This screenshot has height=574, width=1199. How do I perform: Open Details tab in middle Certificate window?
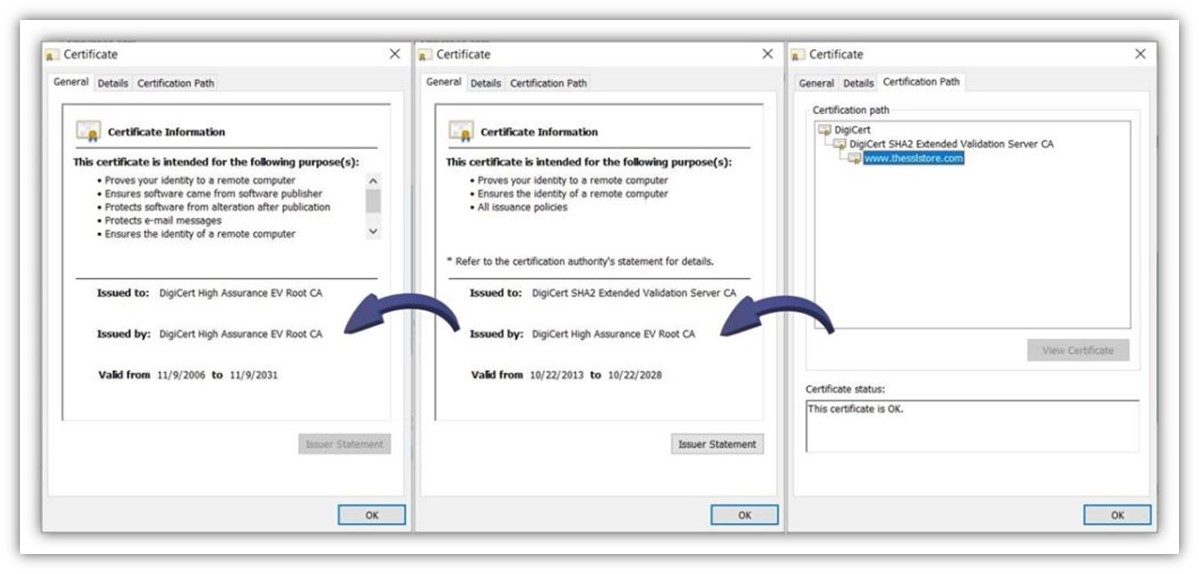486,83
